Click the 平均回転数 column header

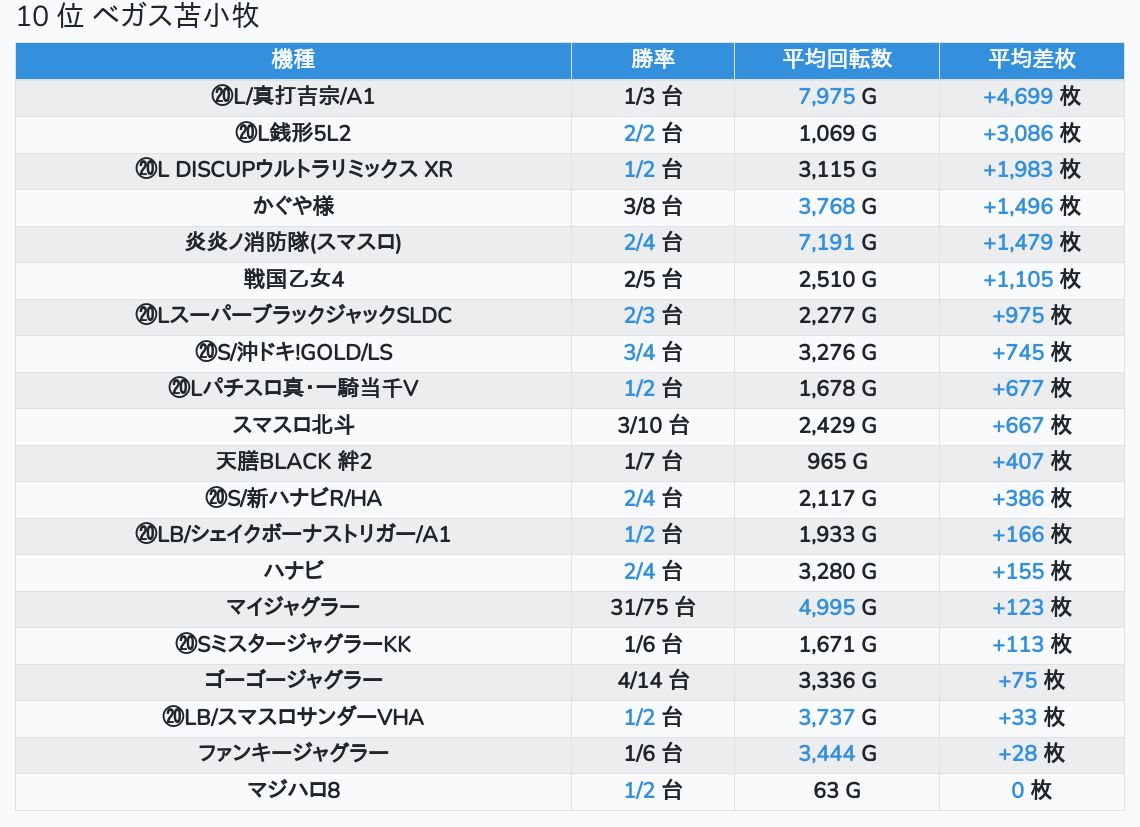click(x=836, y=60)
